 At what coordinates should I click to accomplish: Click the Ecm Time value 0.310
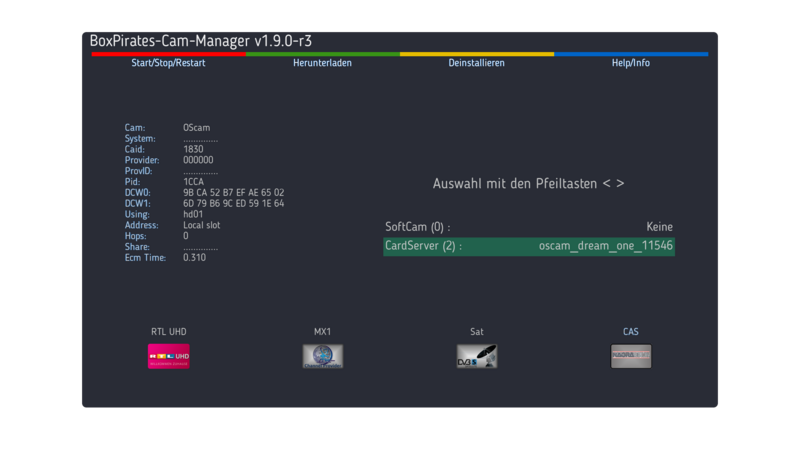195,257
